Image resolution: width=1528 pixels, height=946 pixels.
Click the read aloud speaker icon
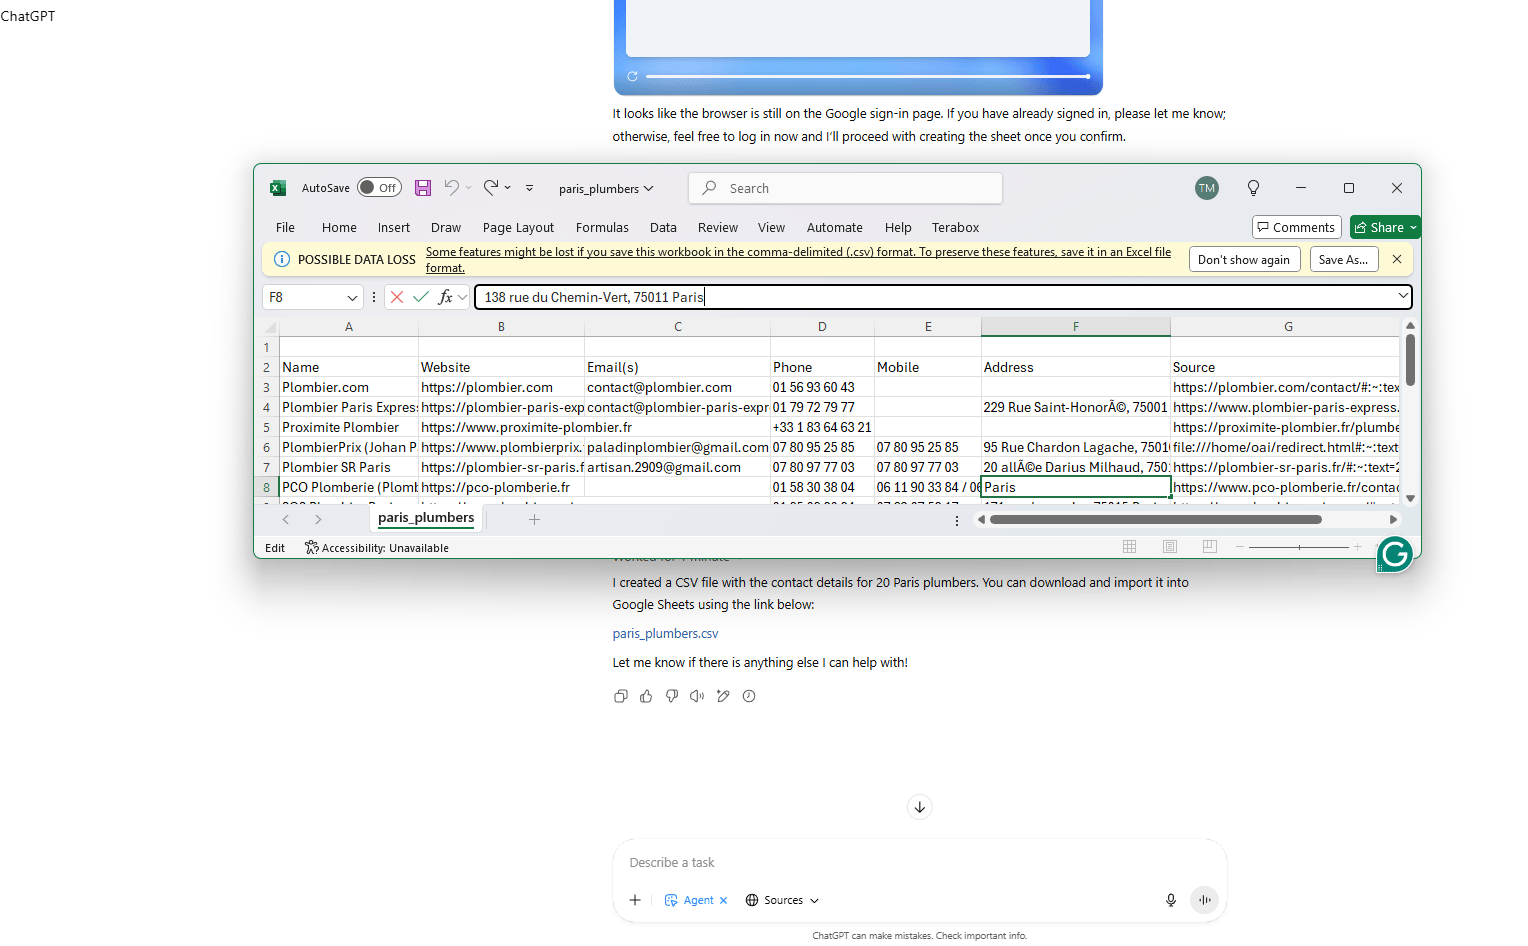[x=697, y=696]
